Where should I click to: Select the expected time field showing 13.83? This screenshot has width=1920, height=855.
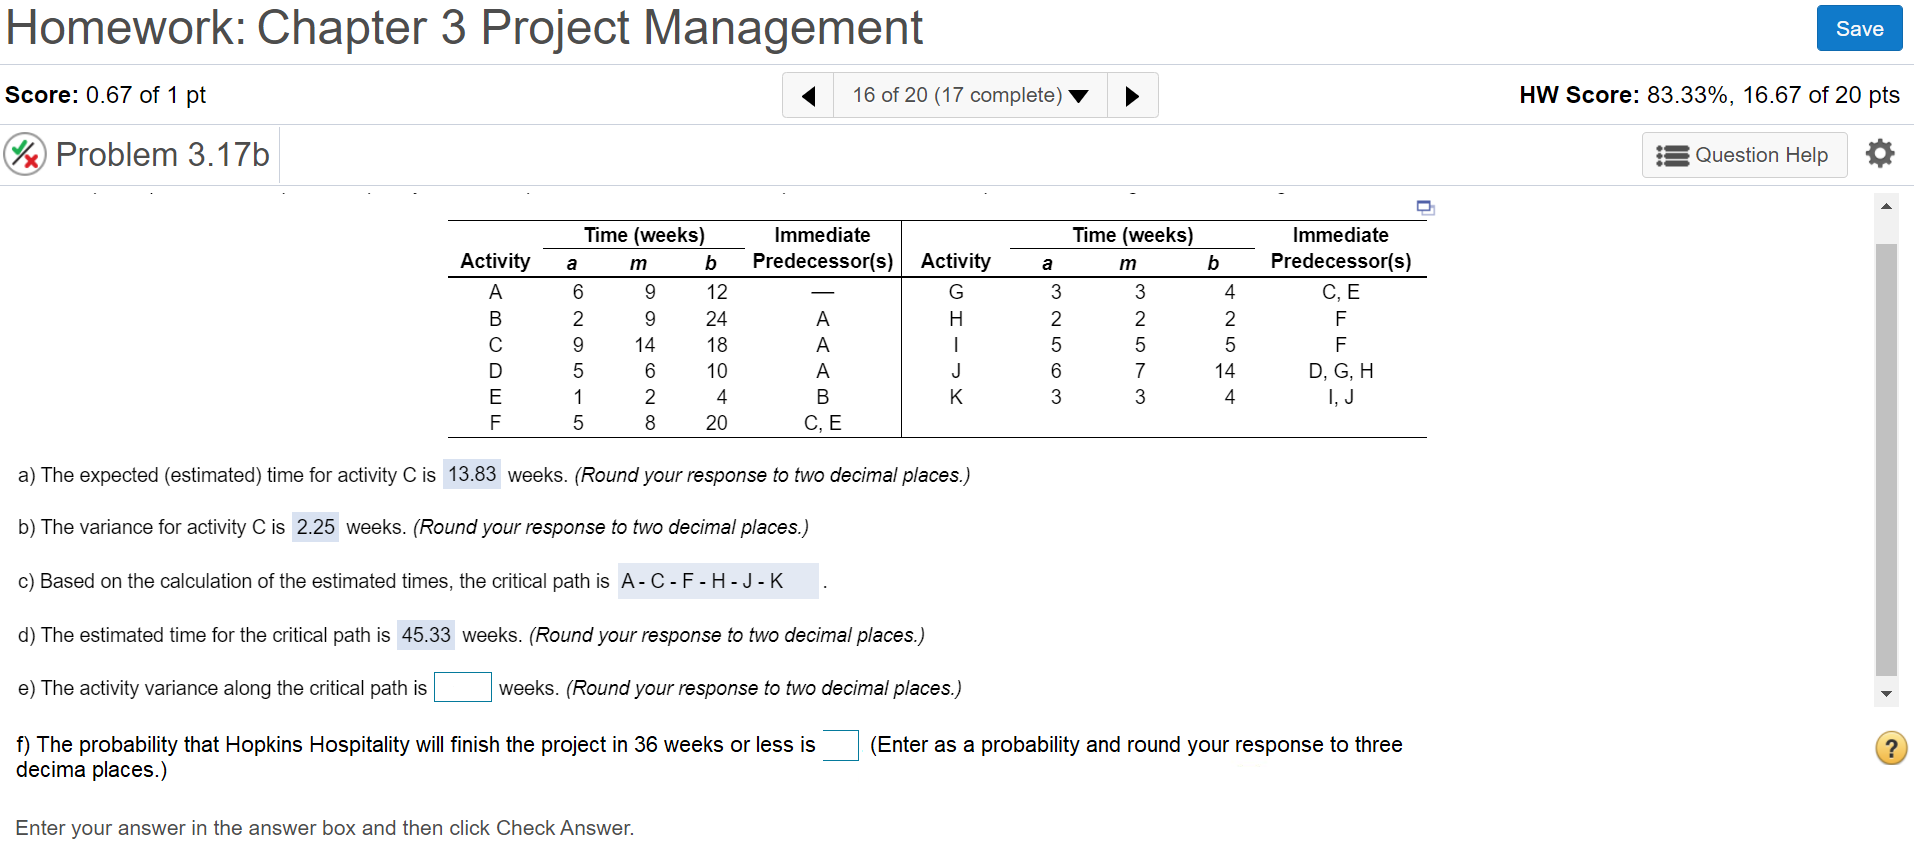pyautogui.click(x=472, y=474)
